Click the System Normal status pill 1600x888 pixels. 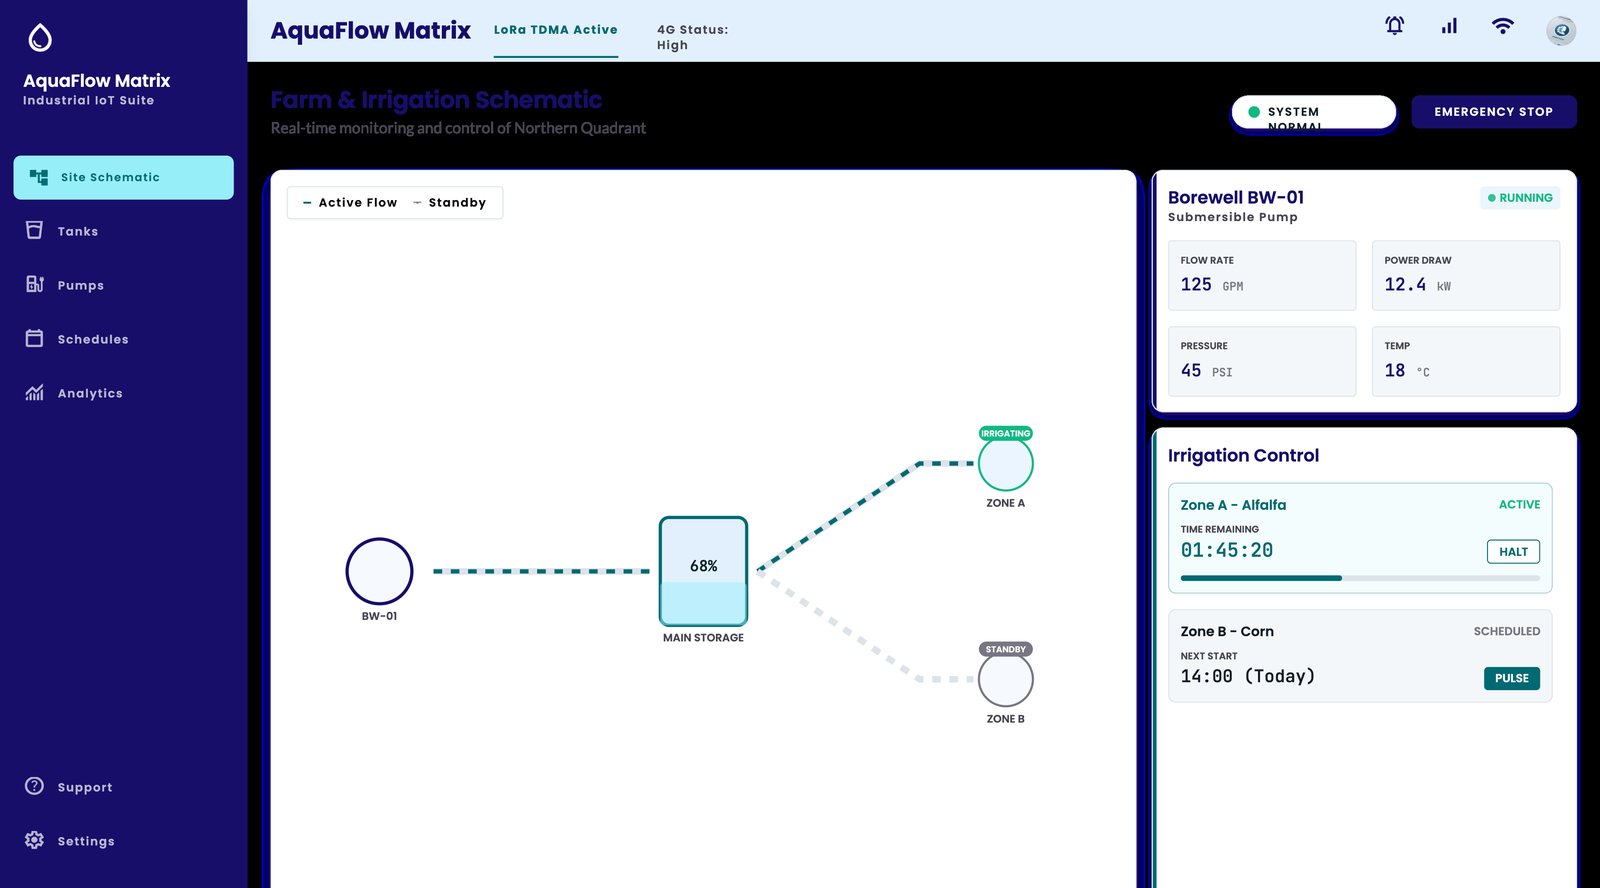click(1314, 112)
